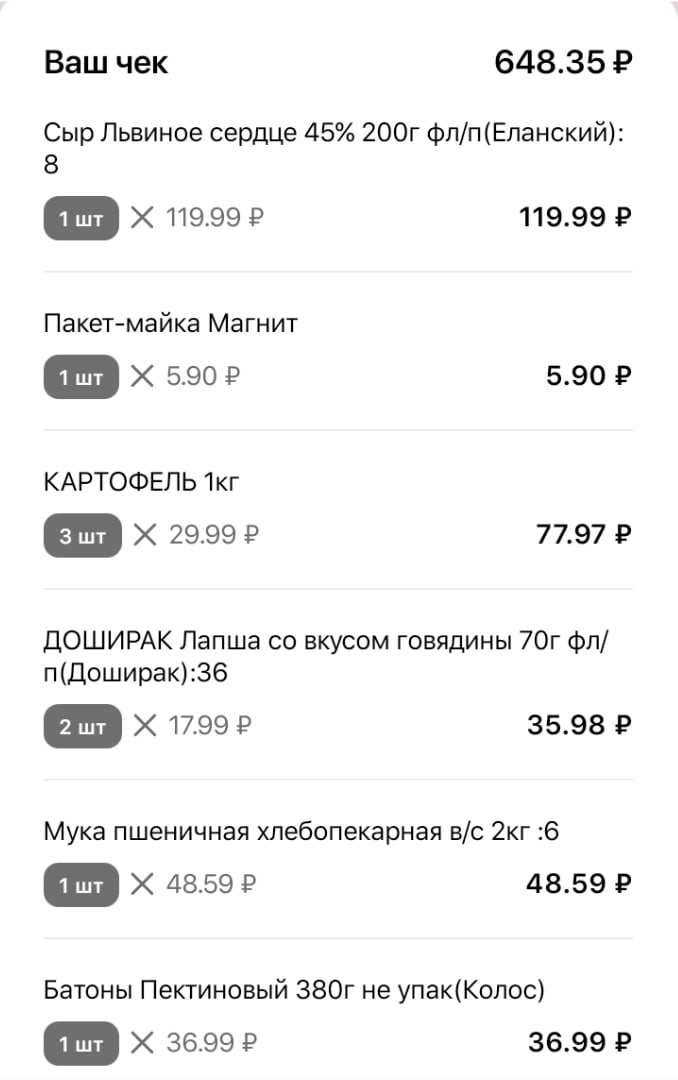678x1080 pixels.
Task: Click the × icon beside the Пакет-майка price
Action: tap(144, 376)
